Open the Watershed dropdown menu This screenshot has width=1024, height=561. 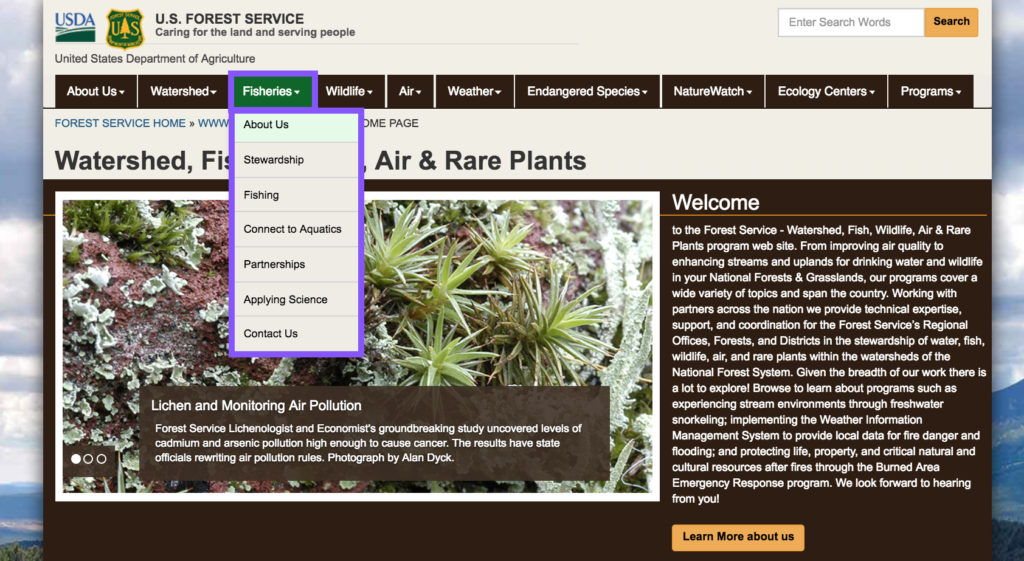[x=183, y=91]
